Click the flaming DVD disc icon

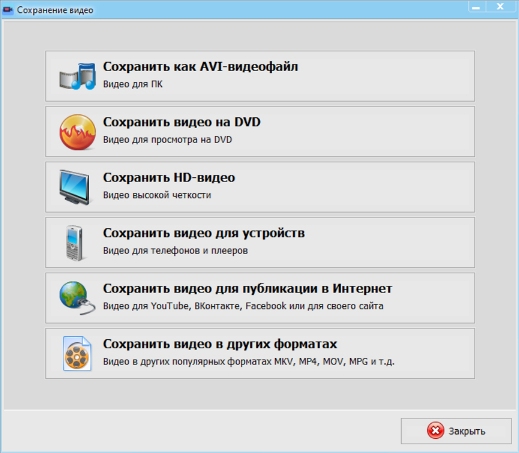(x=78, y=132)
